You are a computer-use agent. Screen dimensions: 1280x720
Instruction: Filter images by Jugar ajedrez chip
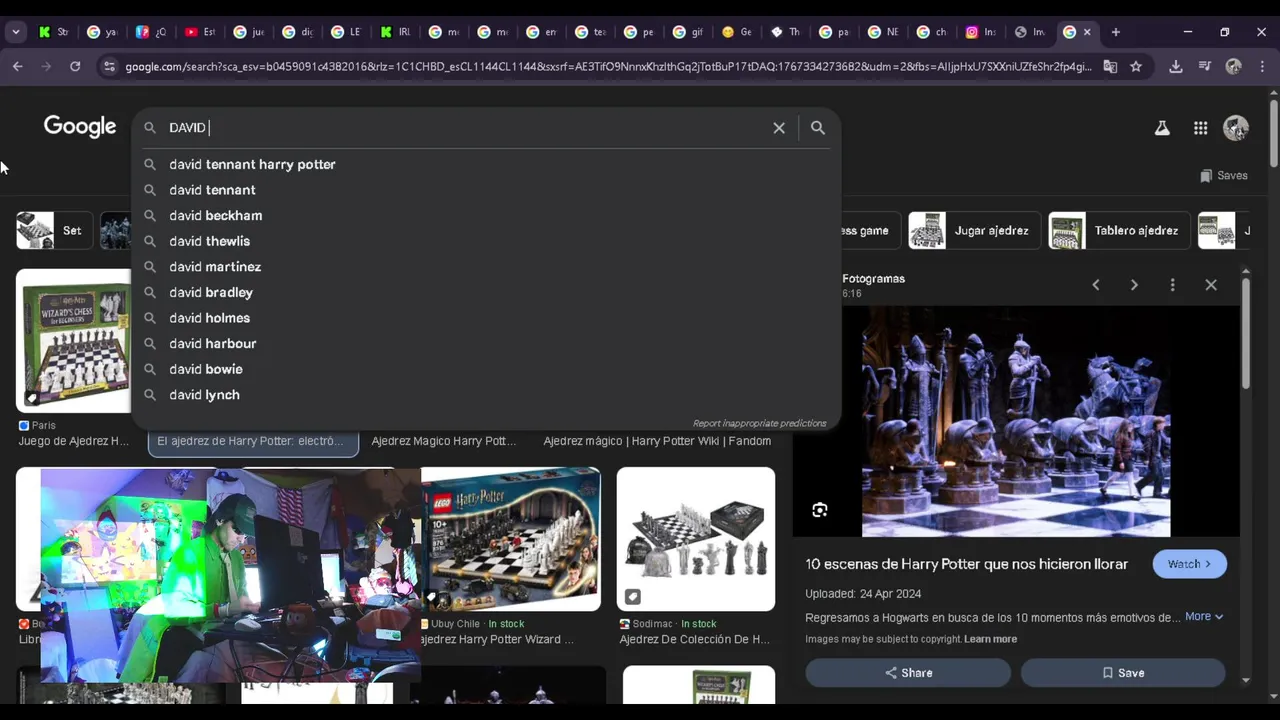point(973,230)
